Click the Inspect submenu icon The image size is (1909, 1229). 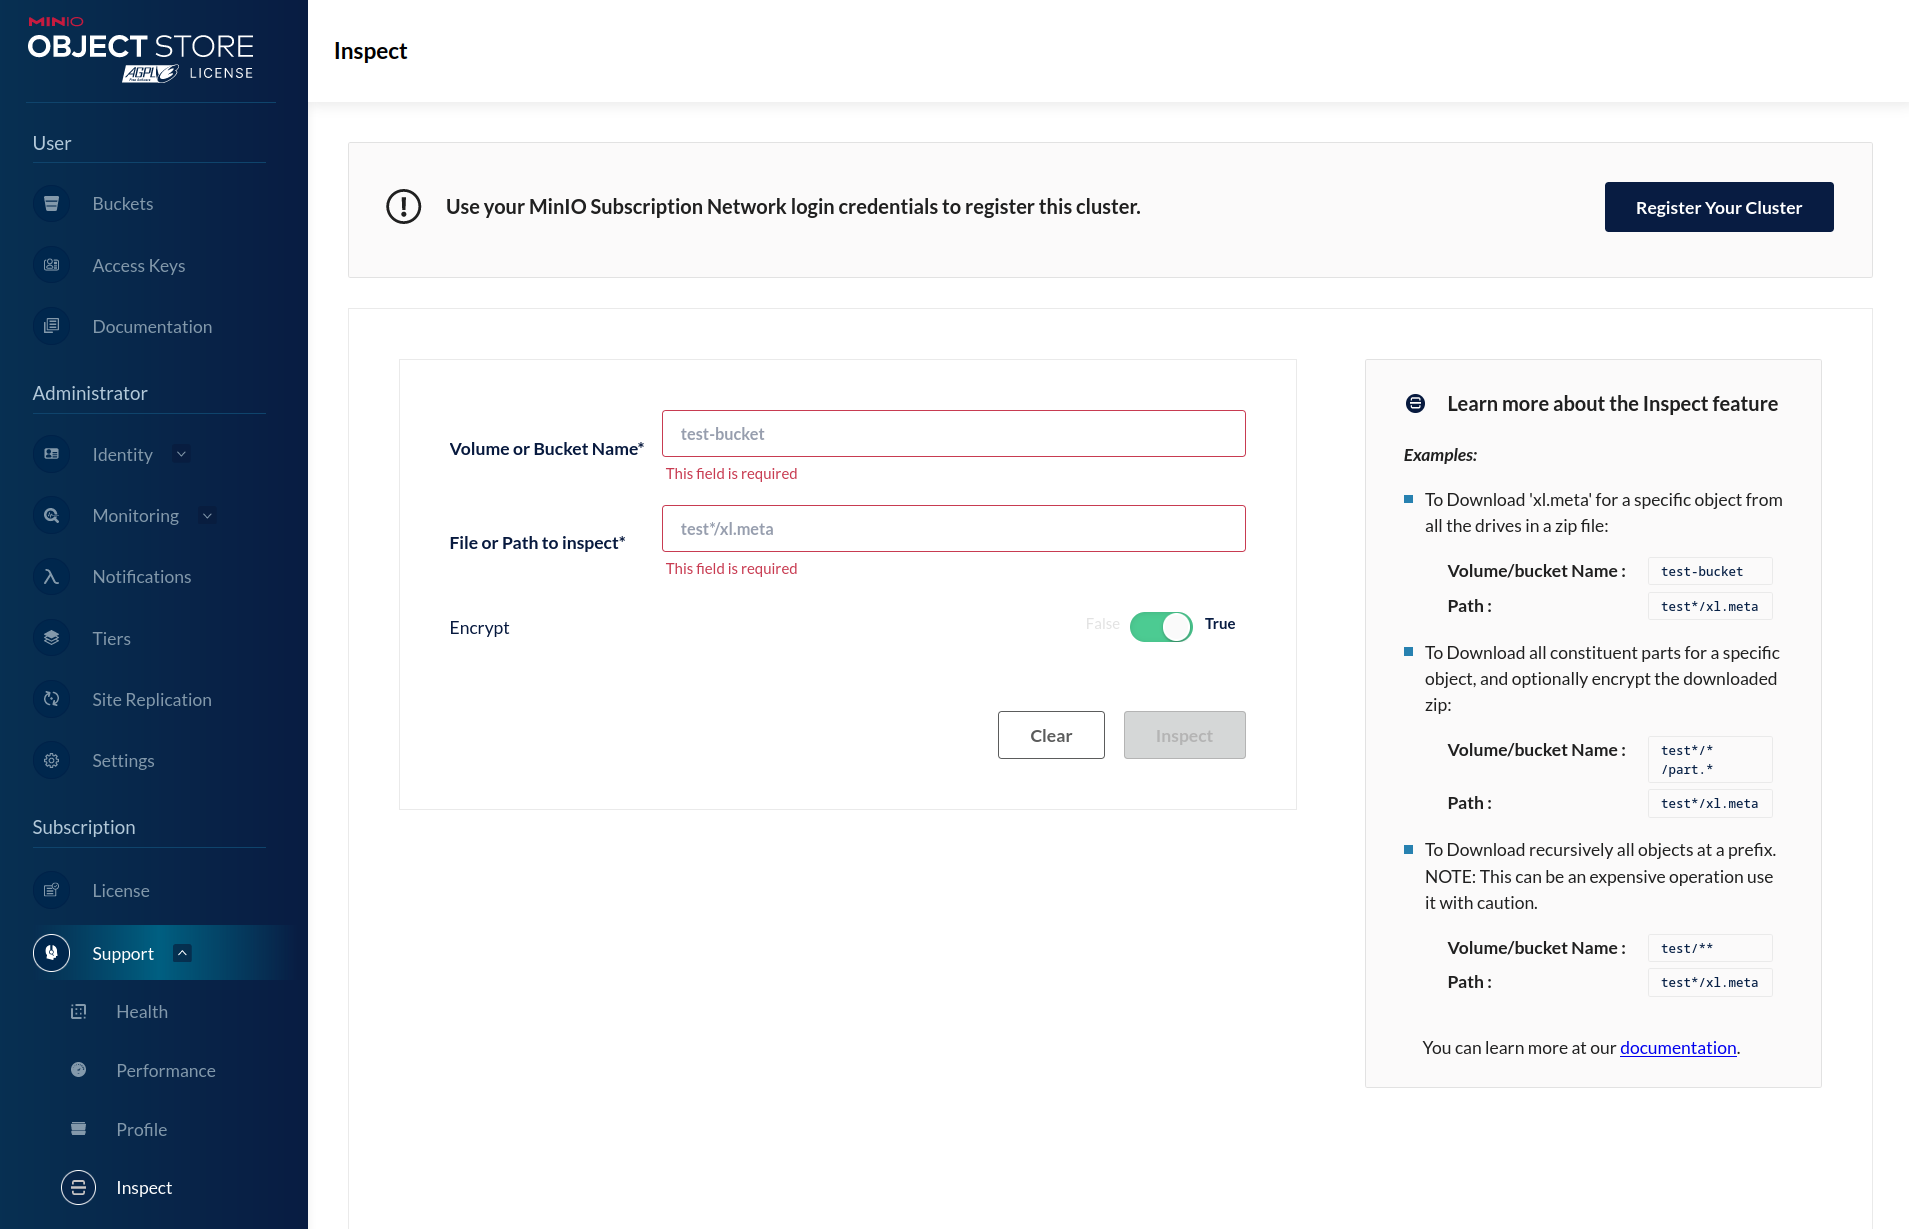tap(78, 1187)
